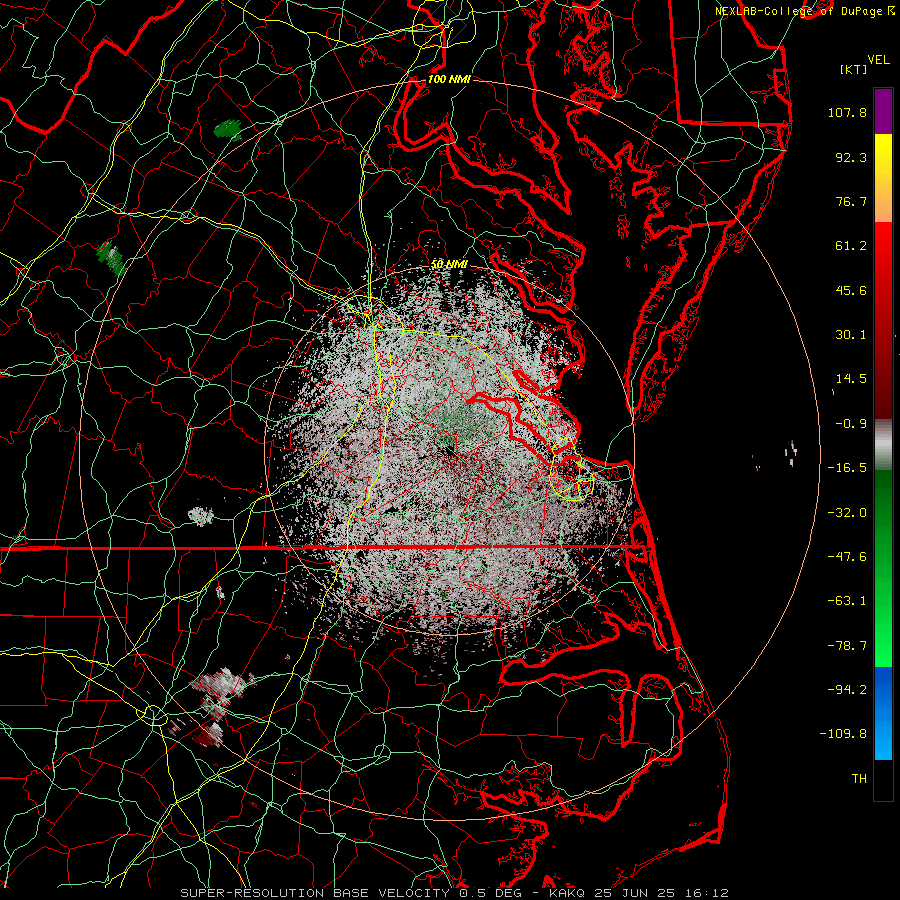
Task: Click the -78.7 velocity scale label
Action: click(x=847, y=646)
